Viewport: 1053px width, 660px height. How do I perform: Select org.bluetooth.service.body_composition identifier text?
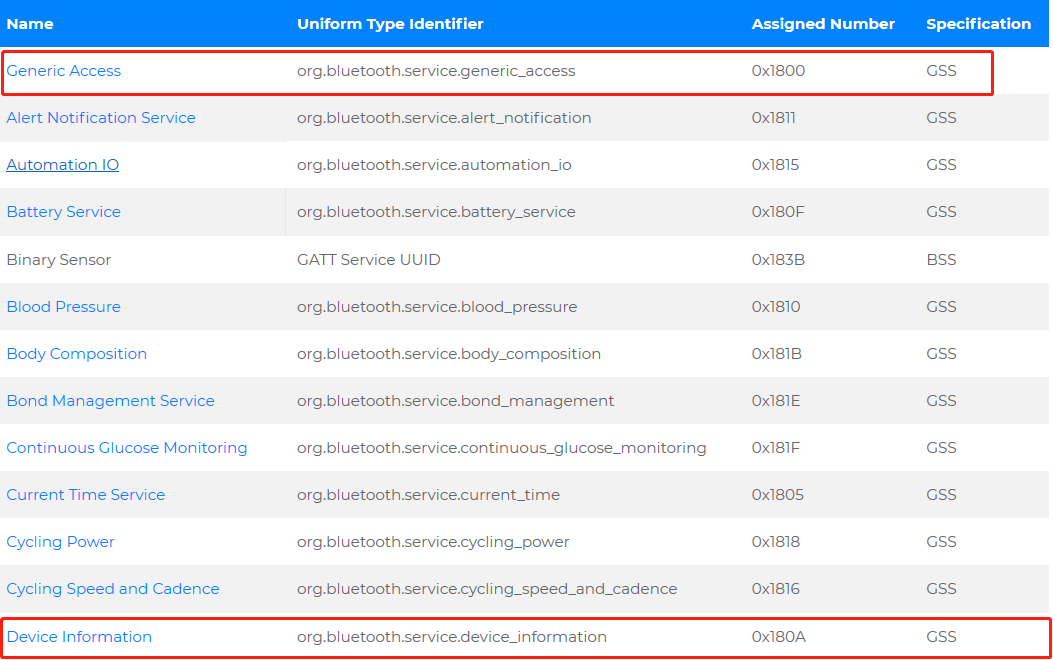click(449, 354)
